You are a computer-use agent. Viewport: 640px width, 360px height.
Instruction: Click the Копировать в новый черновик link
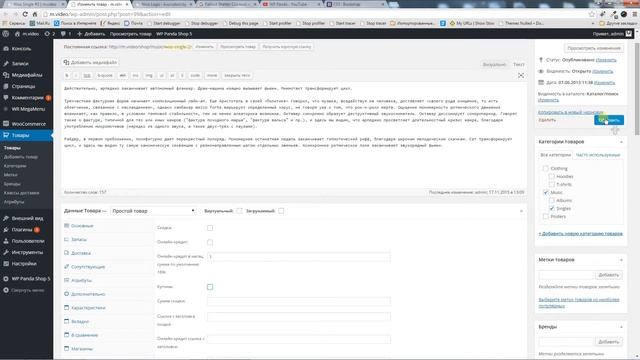[570, 112]
